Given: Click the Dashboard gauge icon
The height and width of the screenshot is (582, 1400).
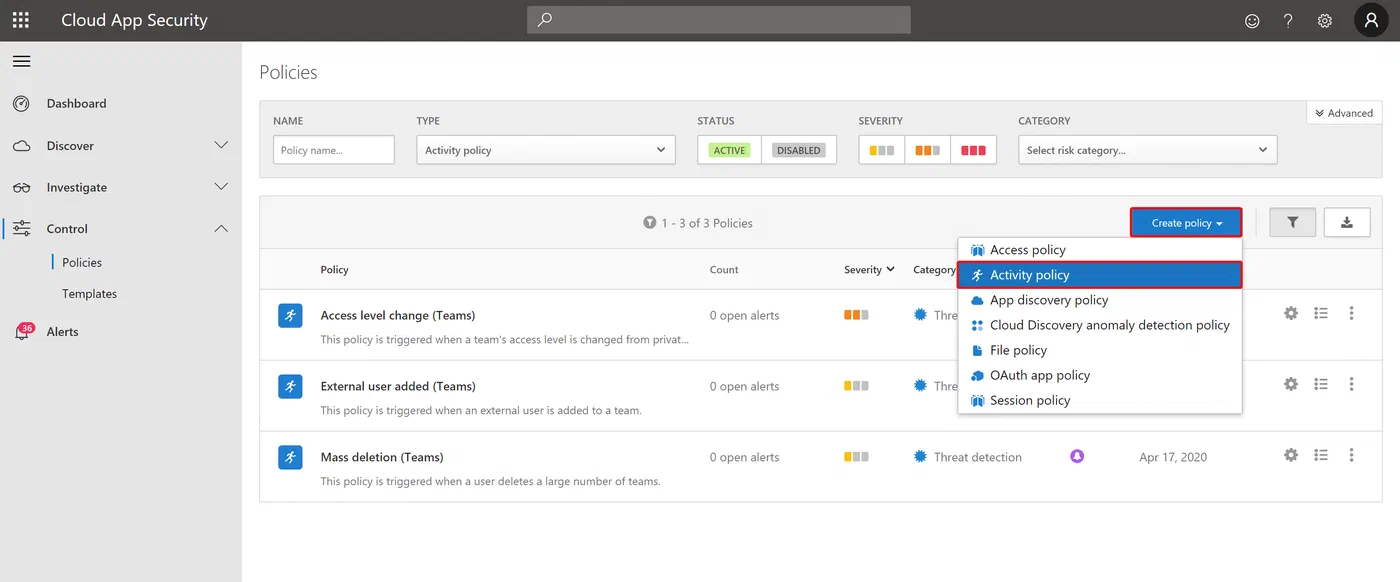Looking at the screenshot, I should click(21, 103).
